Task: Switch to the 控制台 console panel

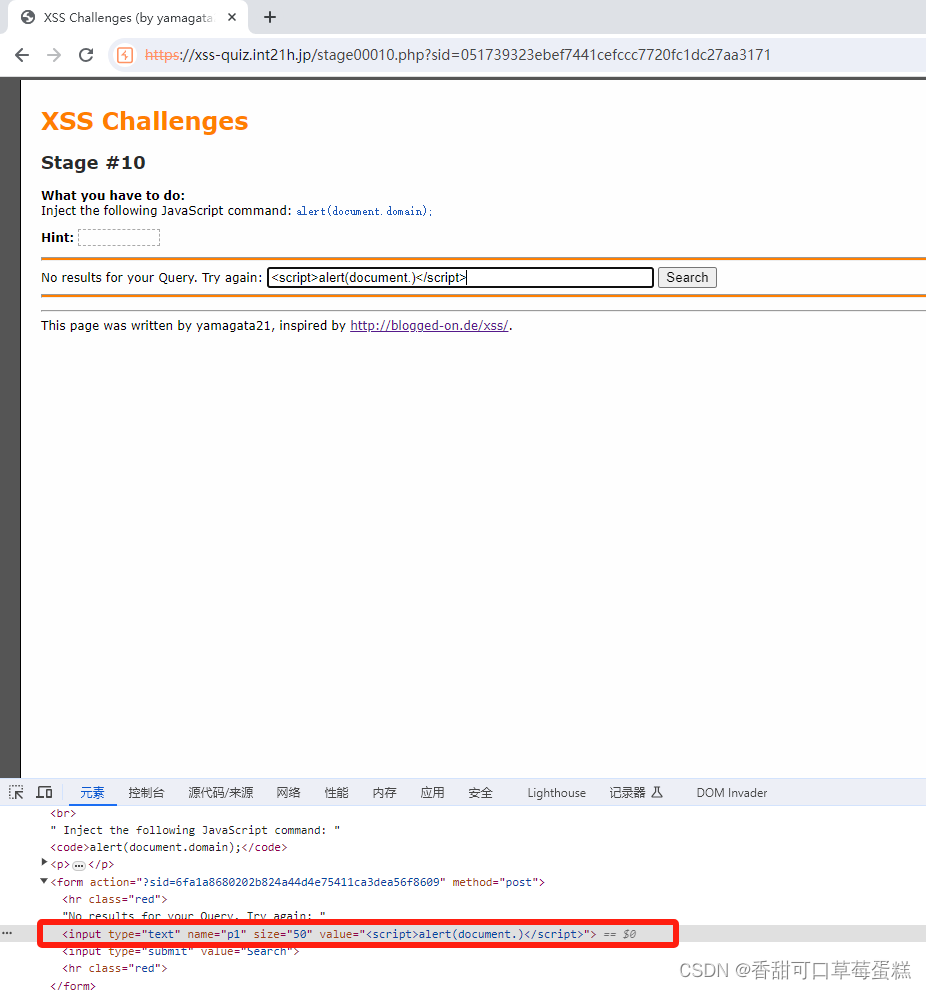Action: tap(146, 791)
